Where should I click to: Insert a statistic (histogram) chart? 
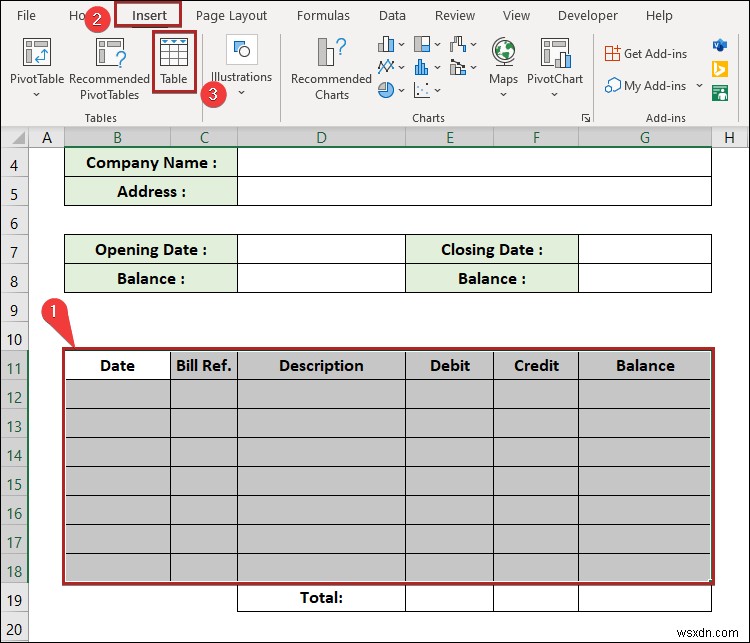[421, 67]
